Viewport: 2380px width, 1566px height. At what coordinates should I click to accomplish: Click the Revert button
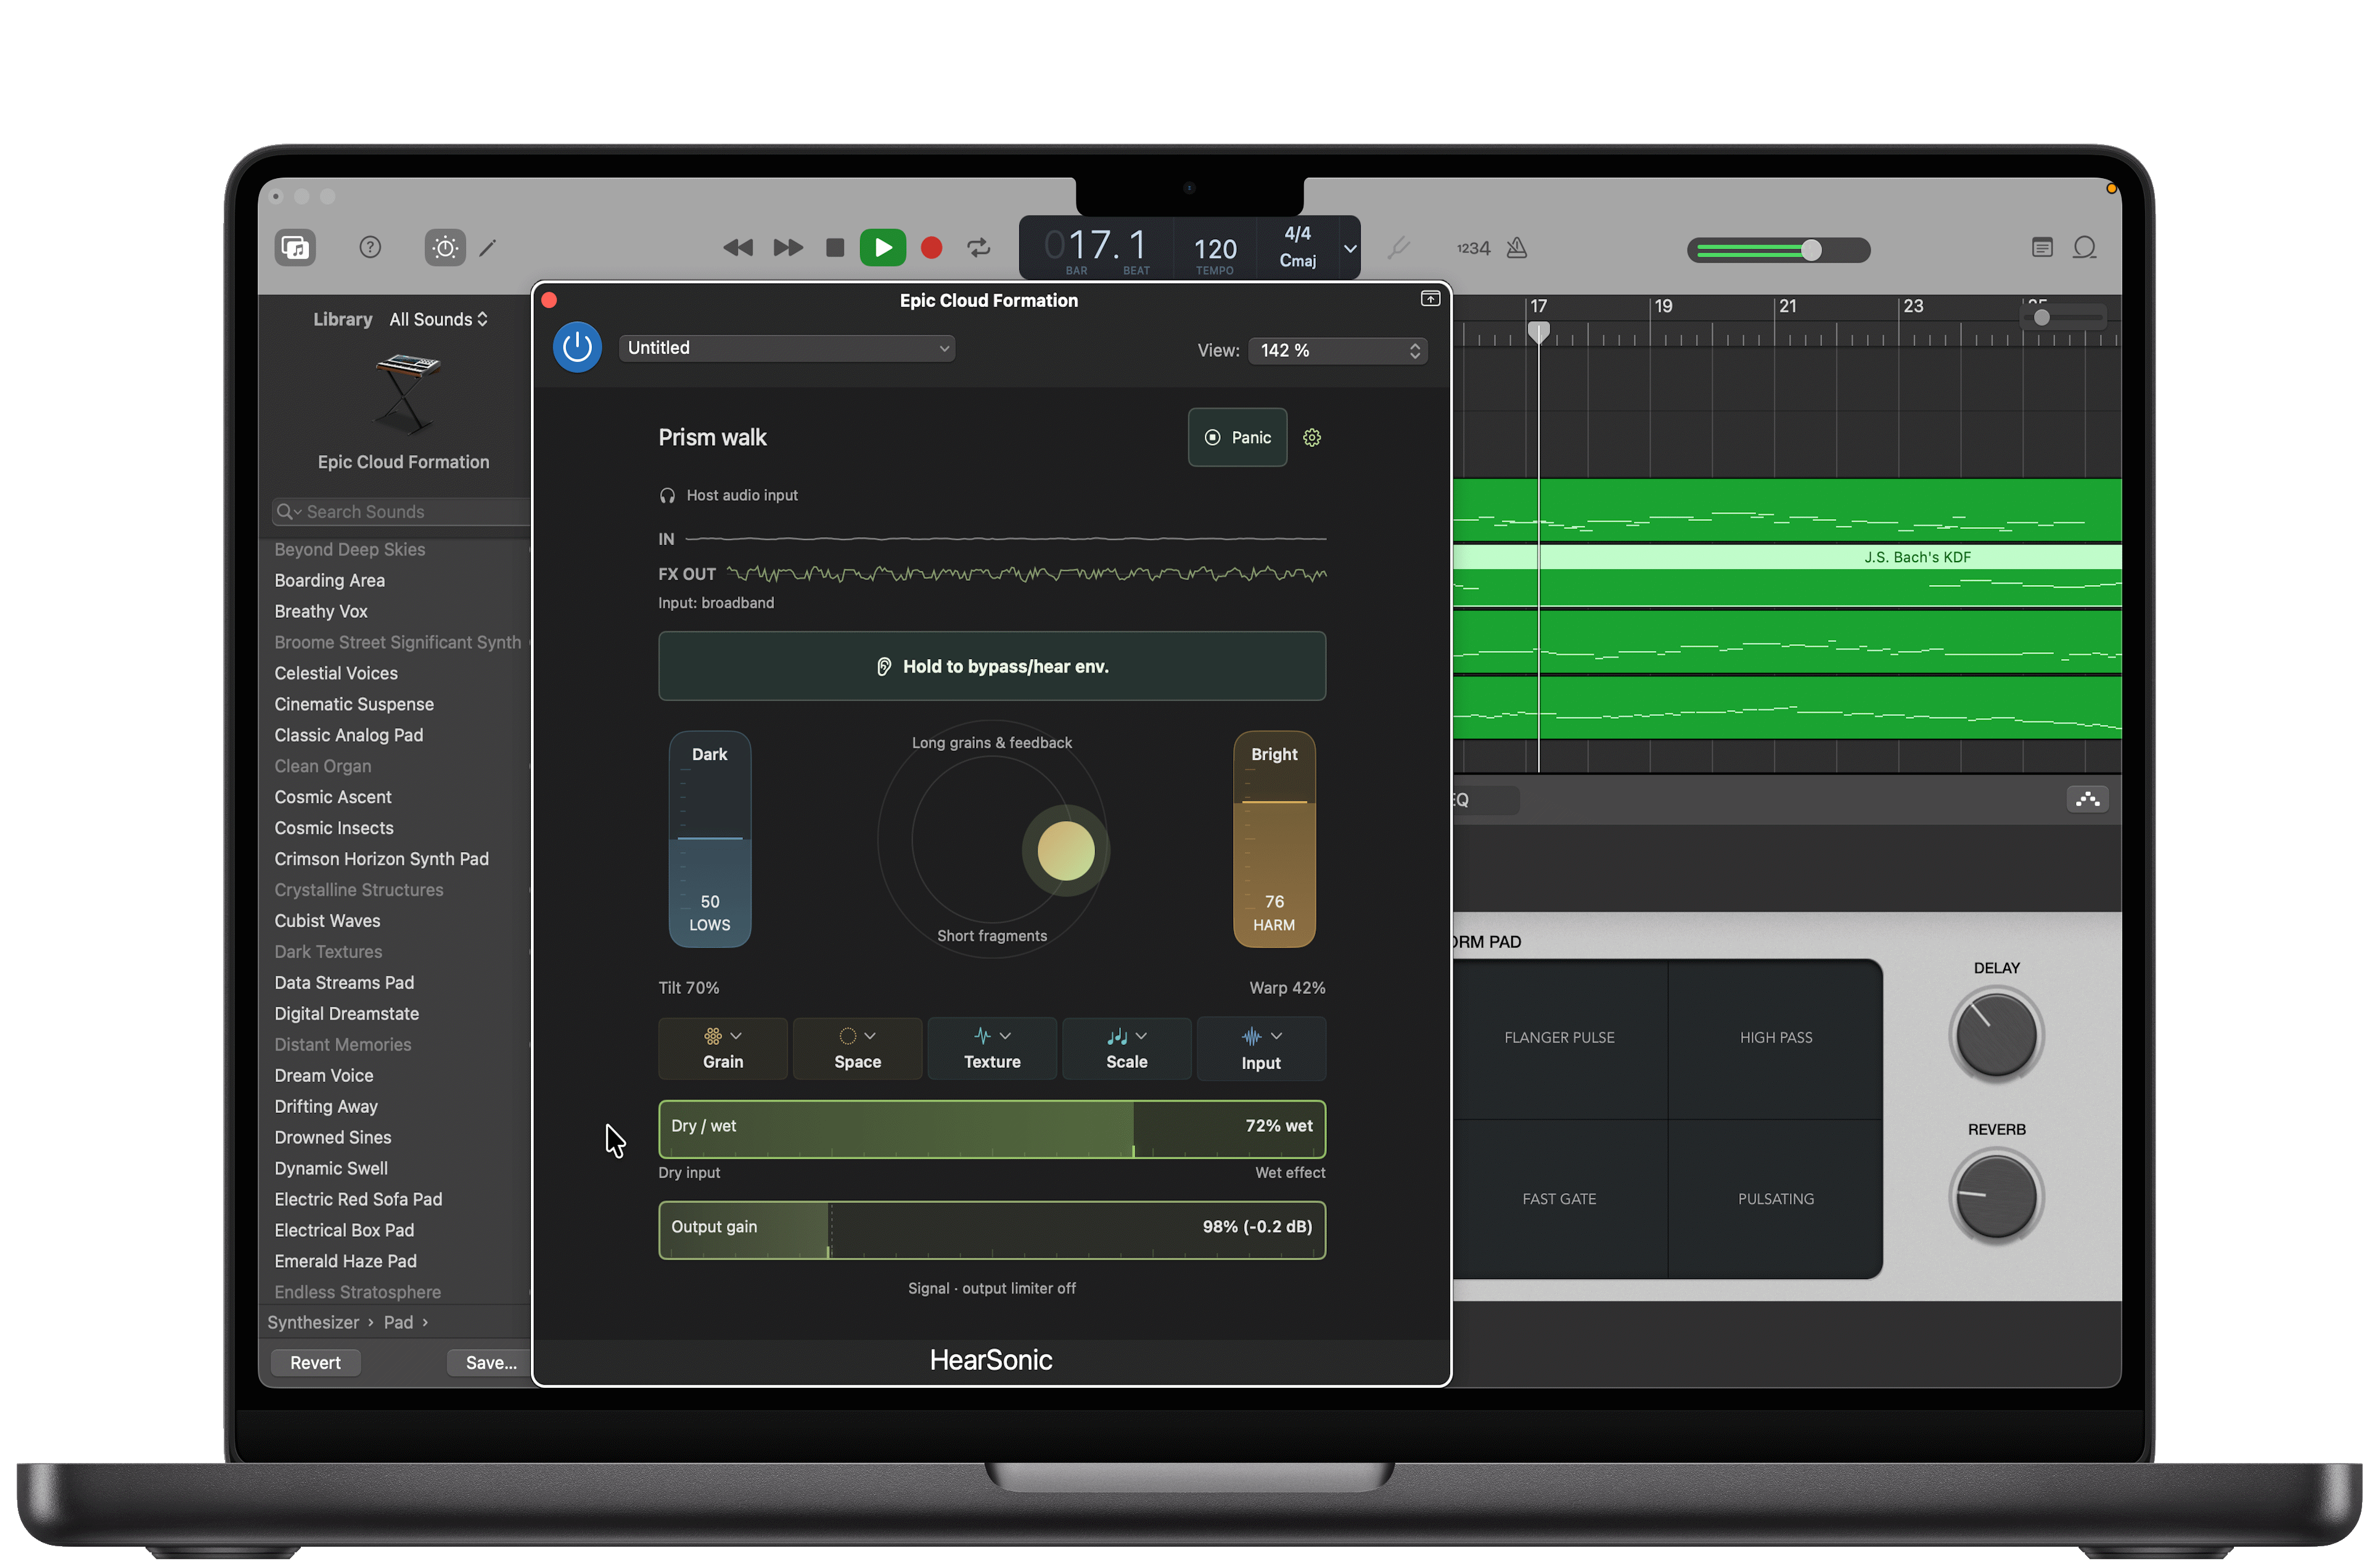(x=315, y=1362)
